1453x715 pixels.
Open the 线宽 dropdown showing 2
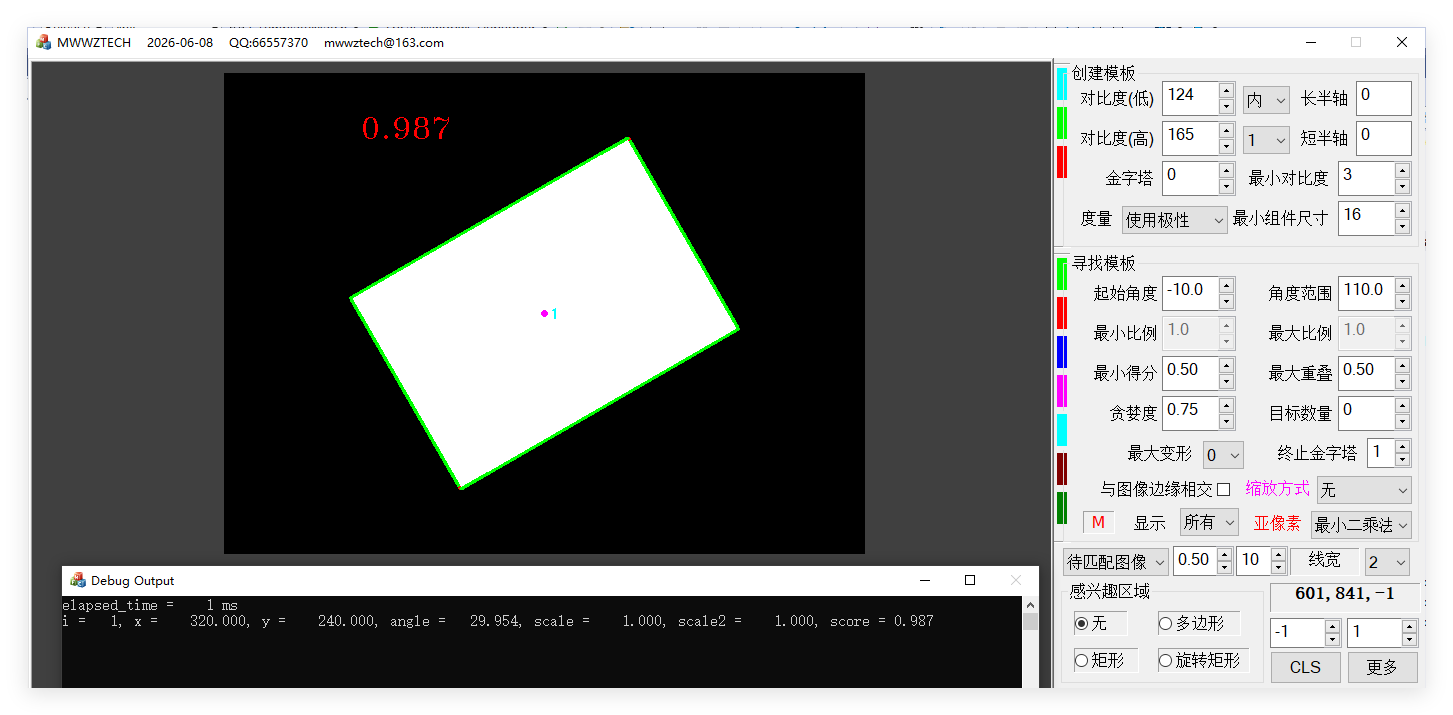(1387, 561)
